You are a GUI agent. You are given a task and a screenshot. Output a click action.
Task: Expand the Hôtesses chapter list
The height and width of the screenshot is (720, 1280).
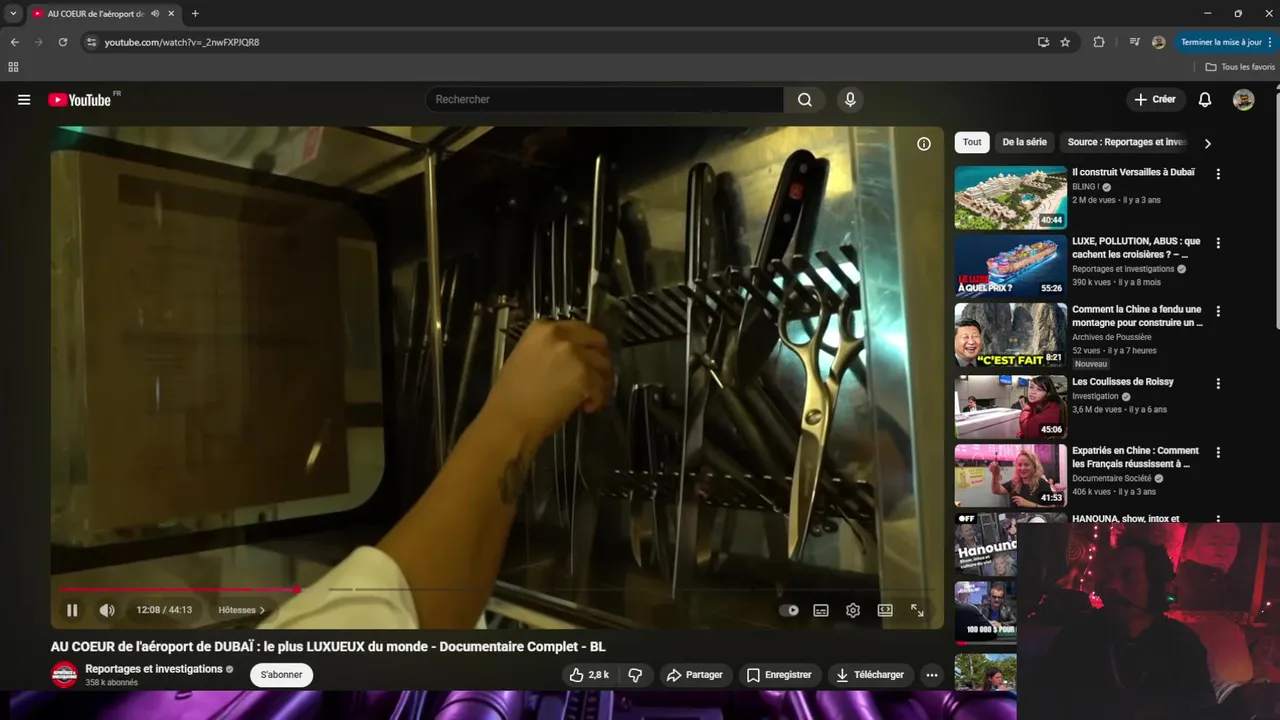point(242,610)
